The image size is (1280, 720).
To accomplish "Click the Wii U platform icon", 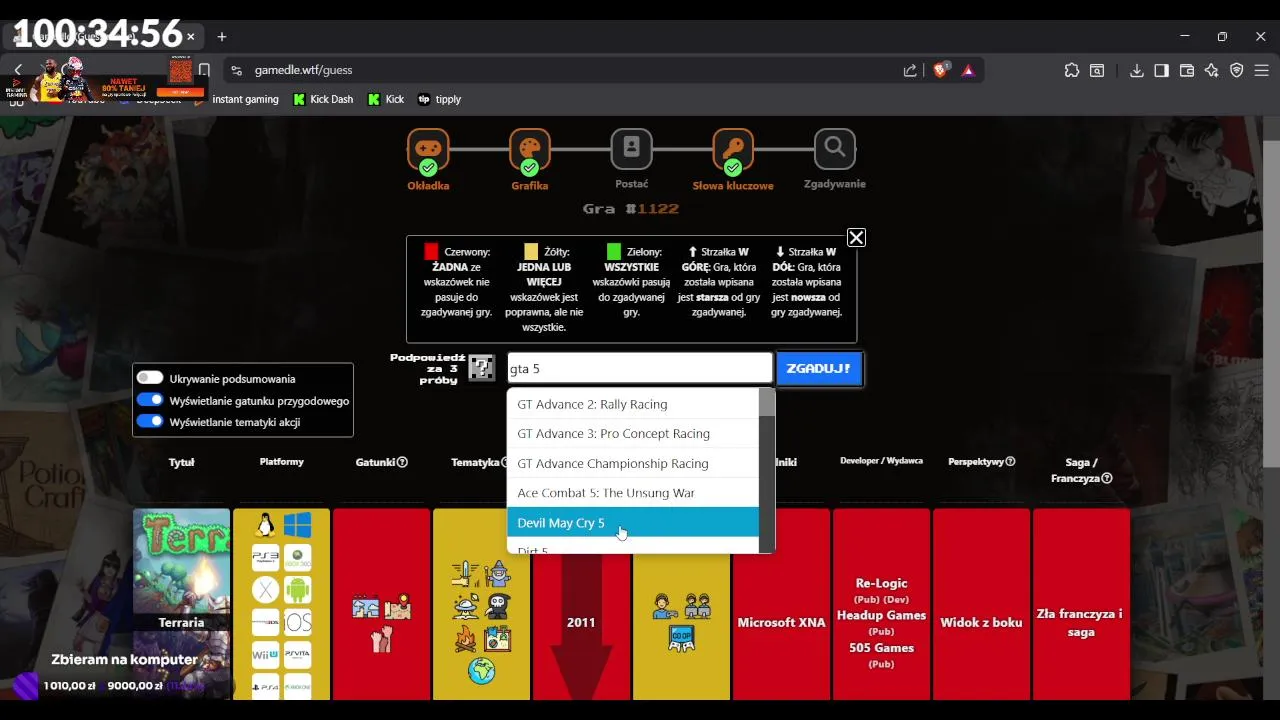I will coord(265,655).
